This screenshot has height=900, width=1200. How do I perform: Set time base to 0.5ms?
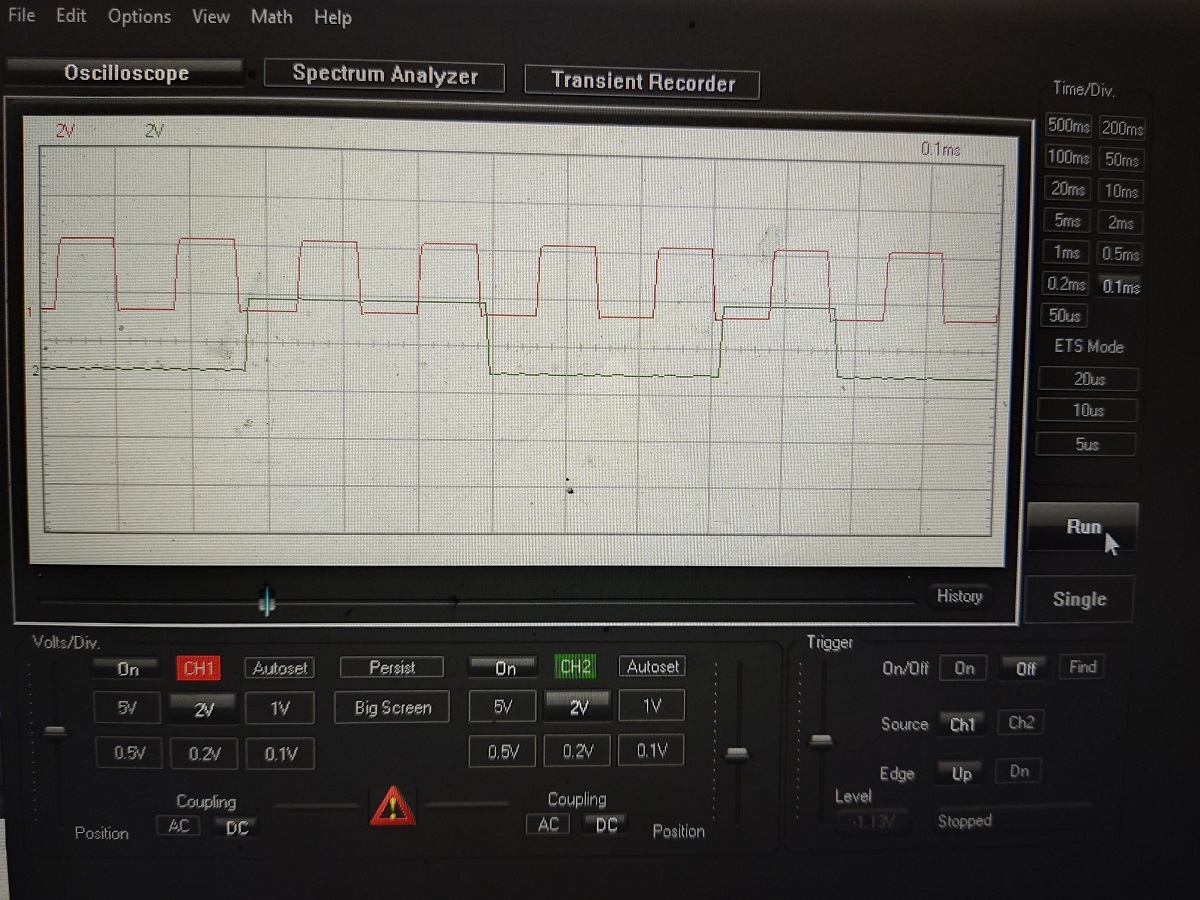pos(1120,254)
